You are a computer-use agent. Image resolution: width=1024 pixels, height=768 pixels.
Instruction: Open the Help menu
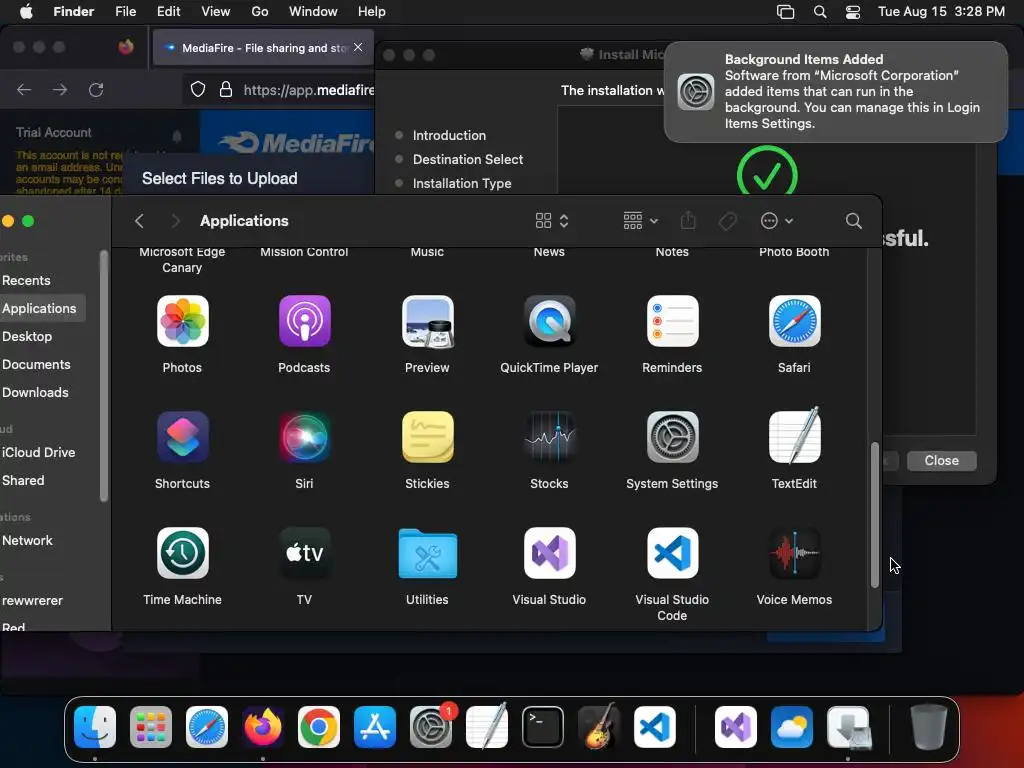point(372,12)
